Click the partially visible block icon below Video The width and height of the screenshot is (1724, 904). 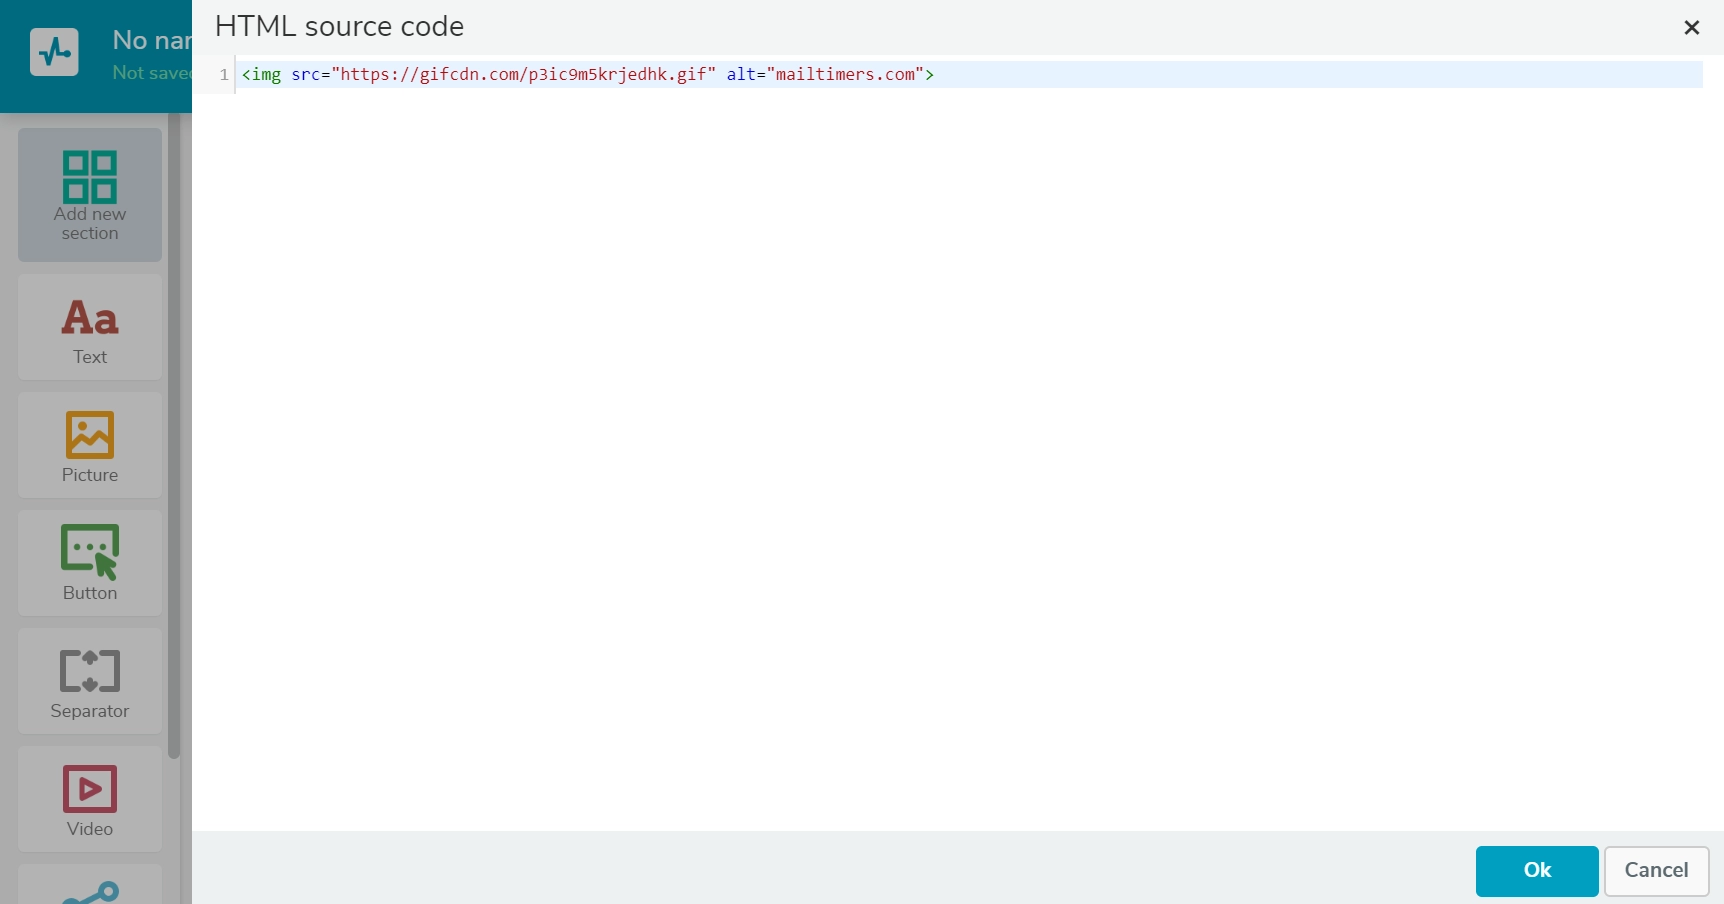pos(89,890)
